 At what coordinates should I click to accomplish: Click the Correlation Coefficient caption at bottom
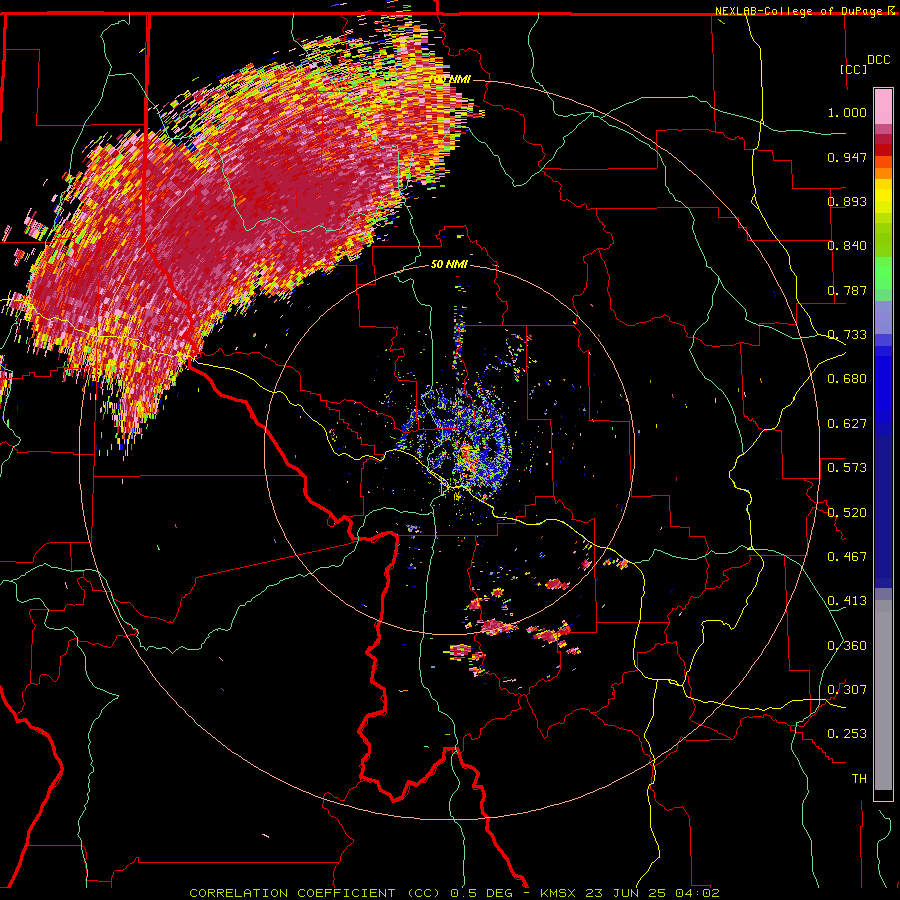pos(455,893)
